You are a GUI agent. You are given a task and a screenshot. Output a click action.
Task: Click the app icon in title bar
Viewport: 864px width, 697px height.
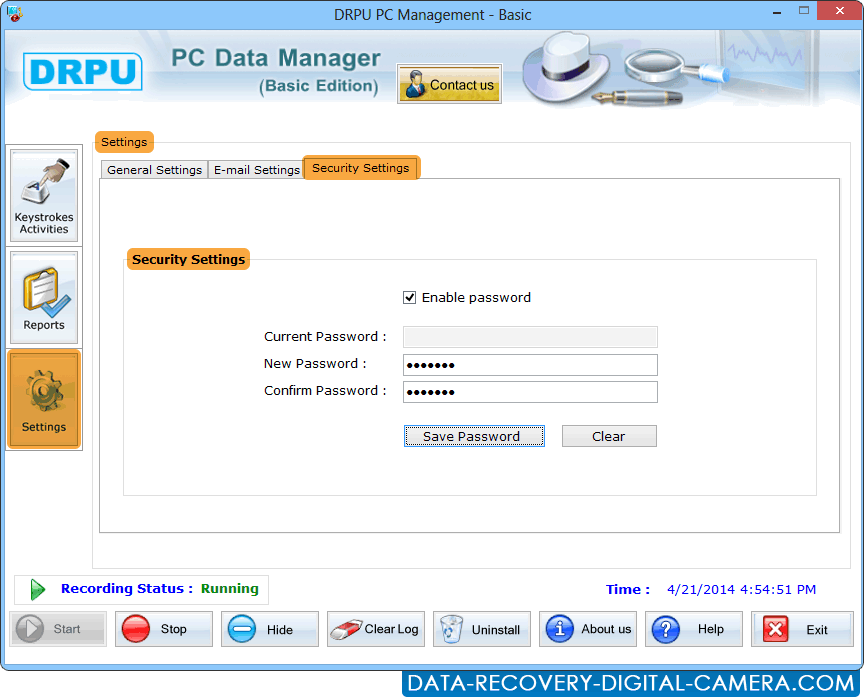tap(14, 14)
